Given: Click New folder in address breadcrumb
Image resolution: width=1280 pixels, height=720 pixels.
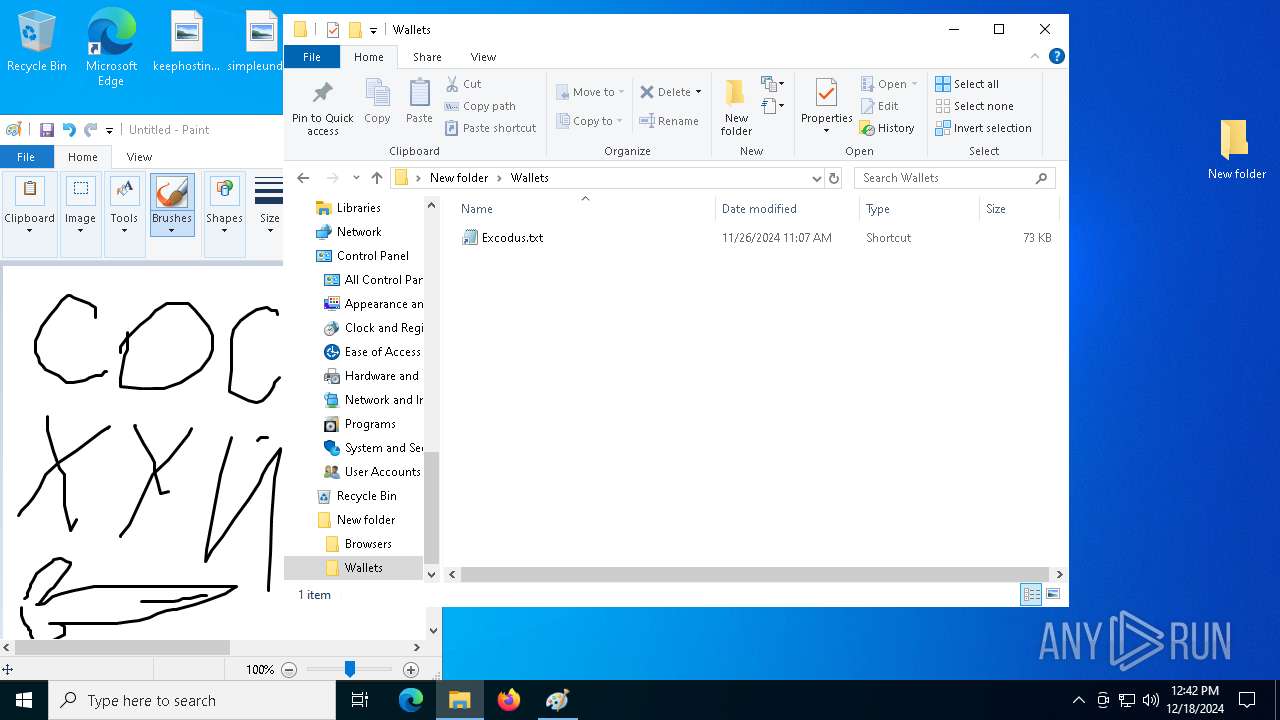Looking at the screenshot, I should [459, 178].
